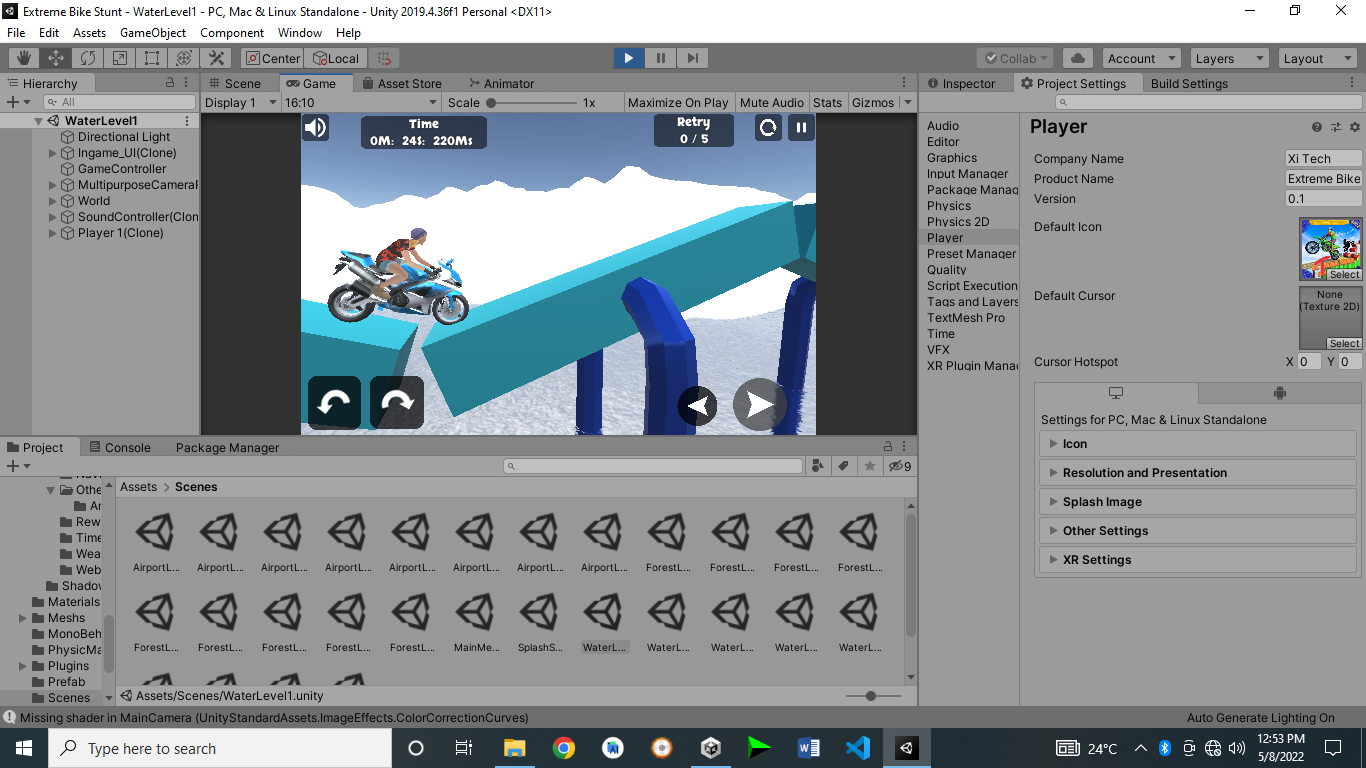Select the Move tool

(x=53, y=57)
